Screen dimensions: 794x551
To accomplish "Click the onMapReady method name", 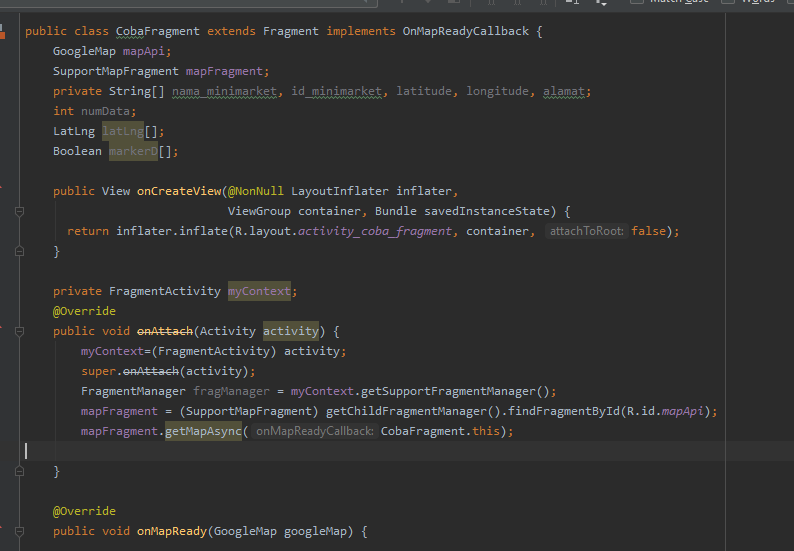I will pyautogui.click(x=172, y=531).
